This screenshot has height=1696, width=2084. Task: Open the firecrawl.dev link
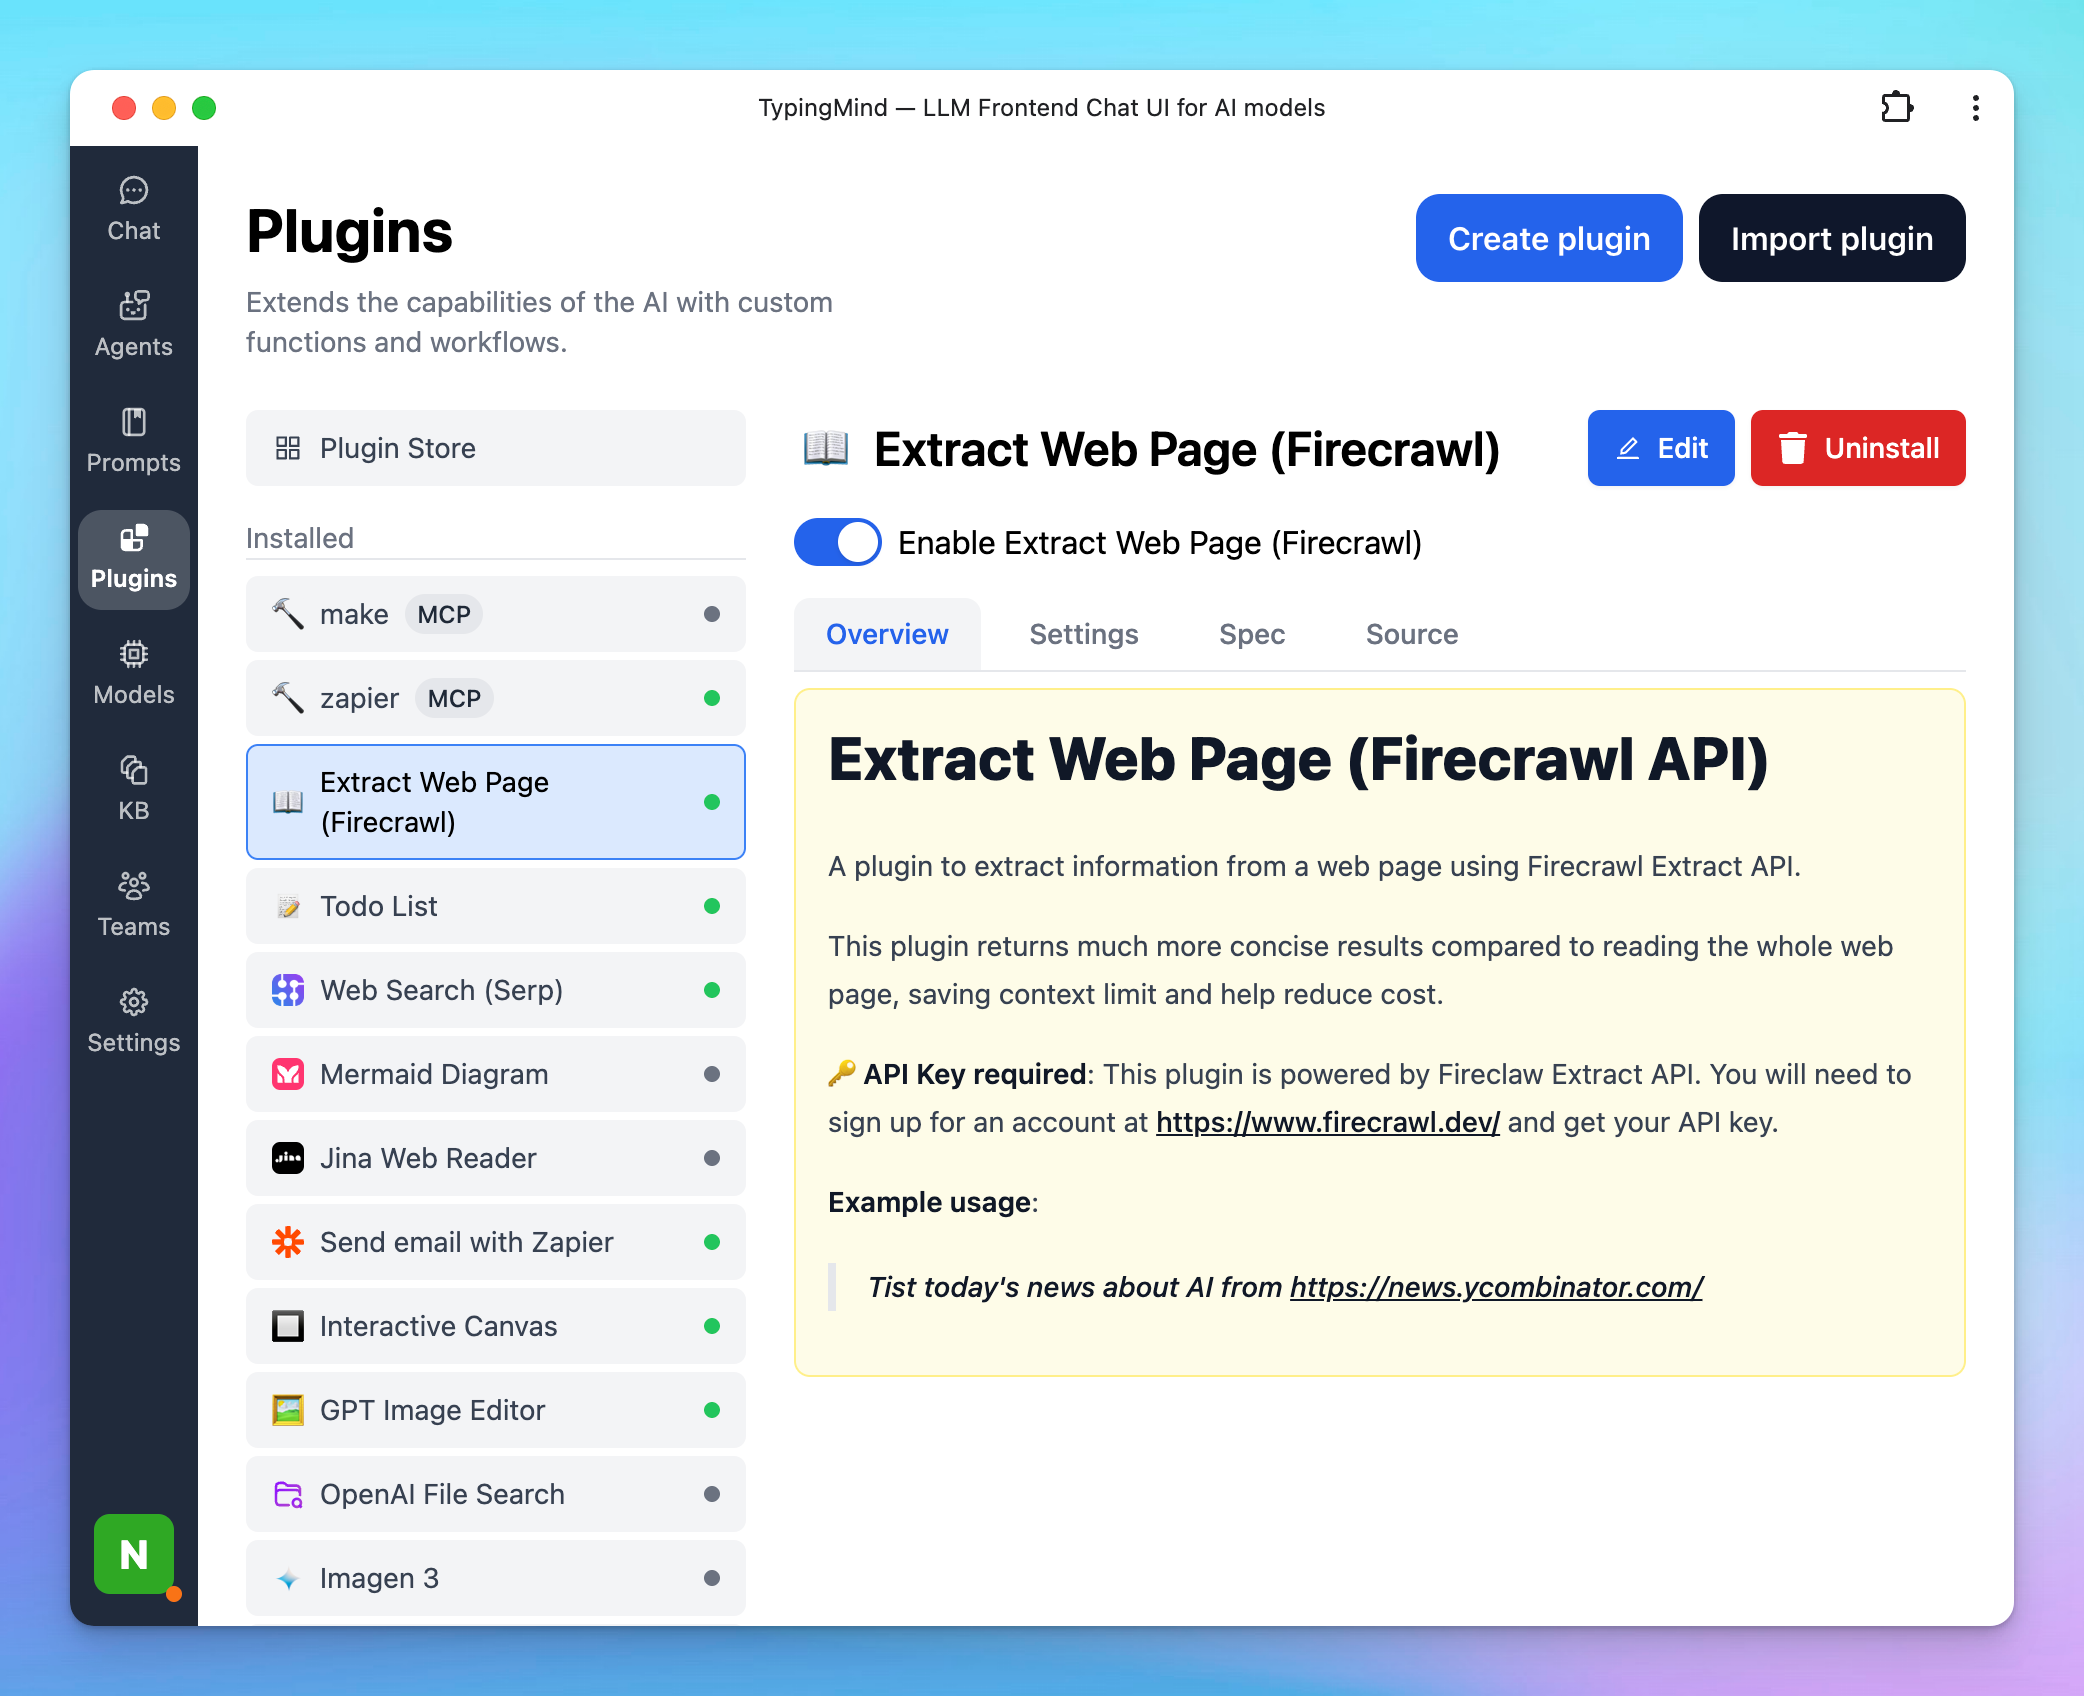(x=1327, y=1122)
